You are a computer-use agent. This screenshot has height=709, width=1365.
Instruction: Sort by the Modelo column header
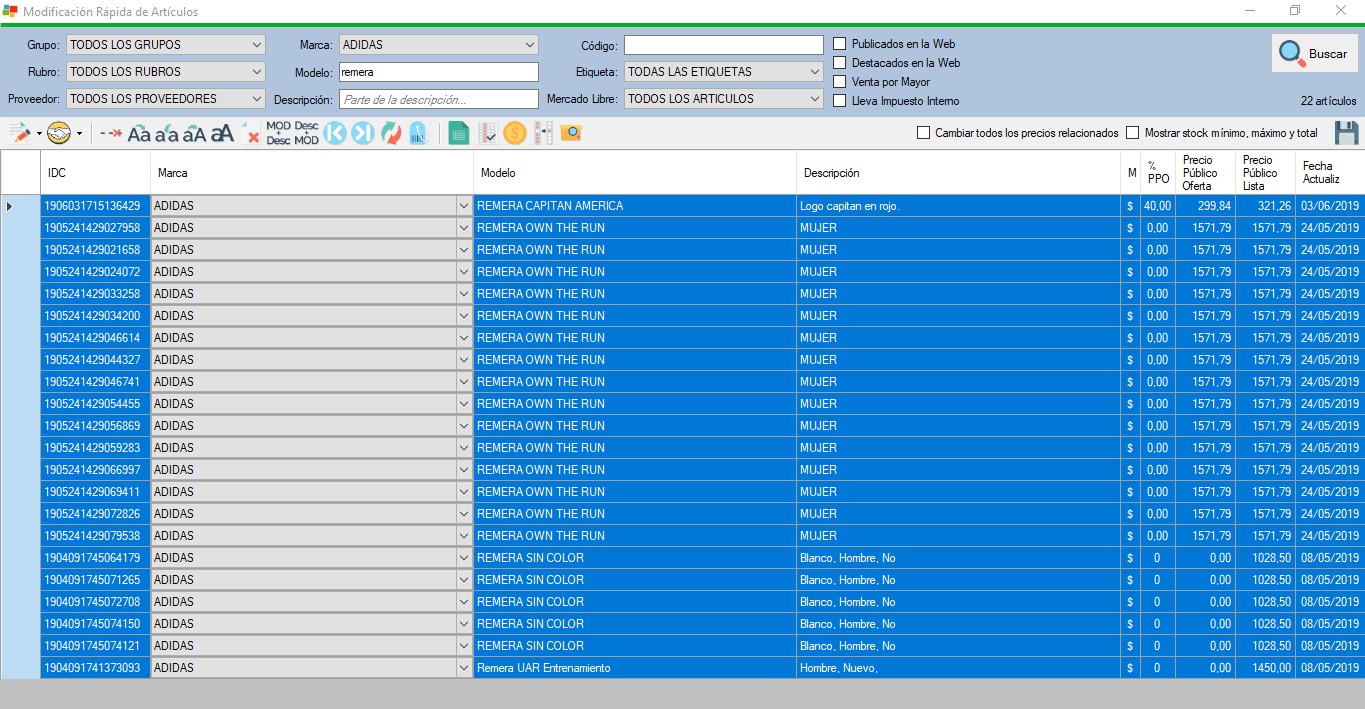coord(635,173)
